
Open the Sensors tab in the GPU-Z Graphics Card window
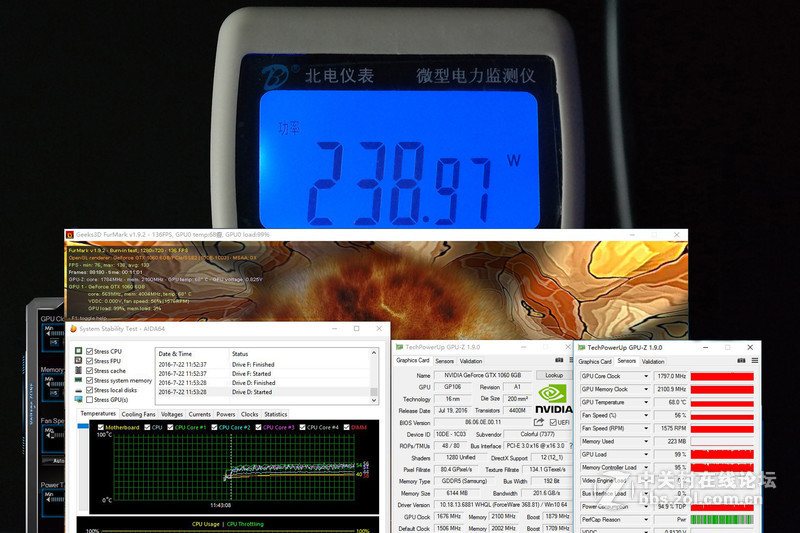(444, 361)
